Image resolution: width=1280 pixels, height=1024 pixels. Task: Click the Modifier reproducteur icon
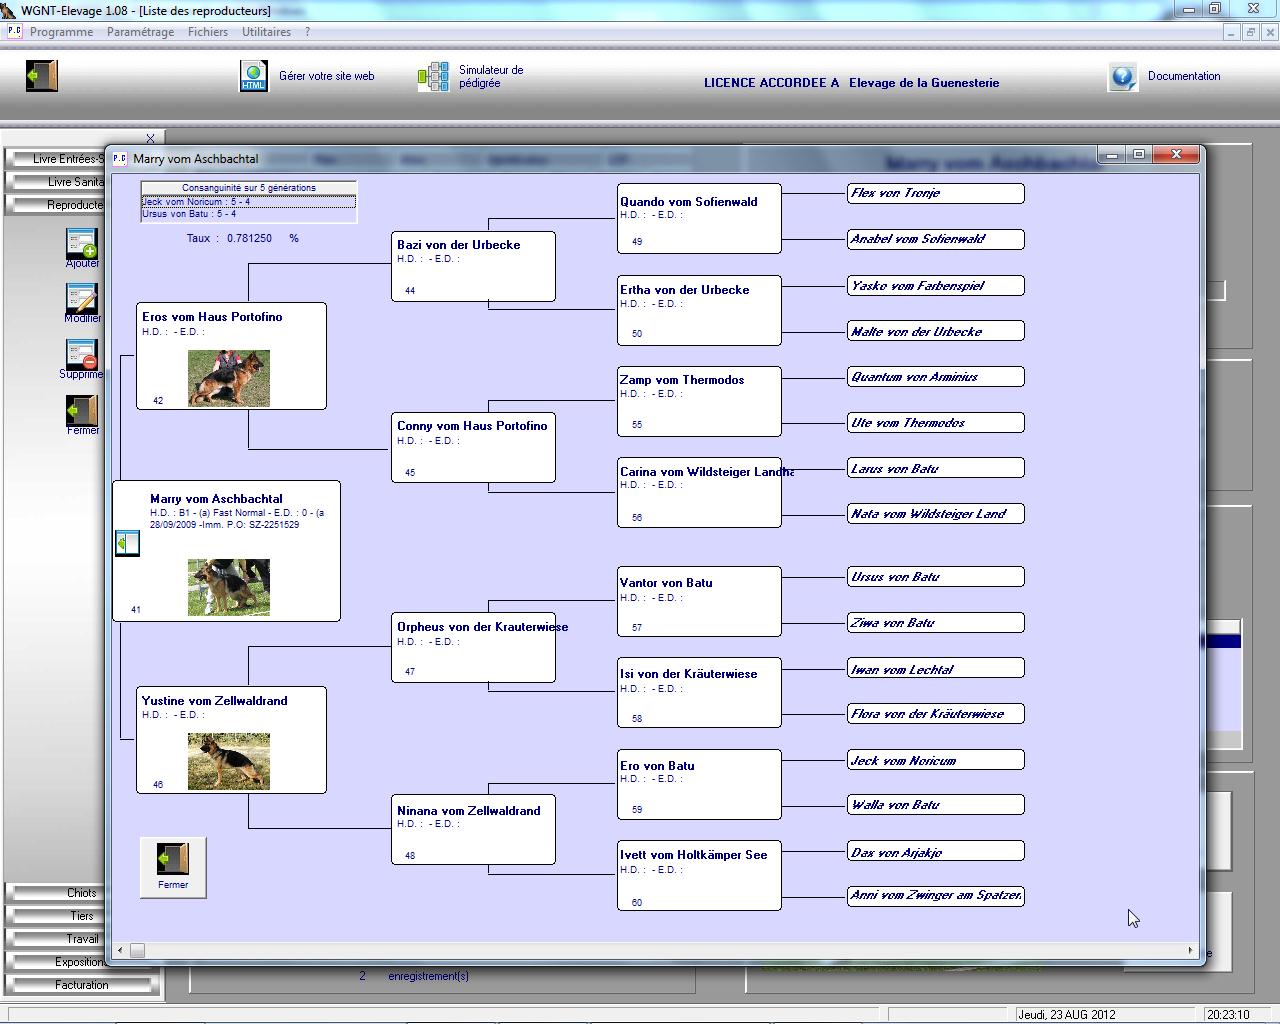click(x=82, y=299)
